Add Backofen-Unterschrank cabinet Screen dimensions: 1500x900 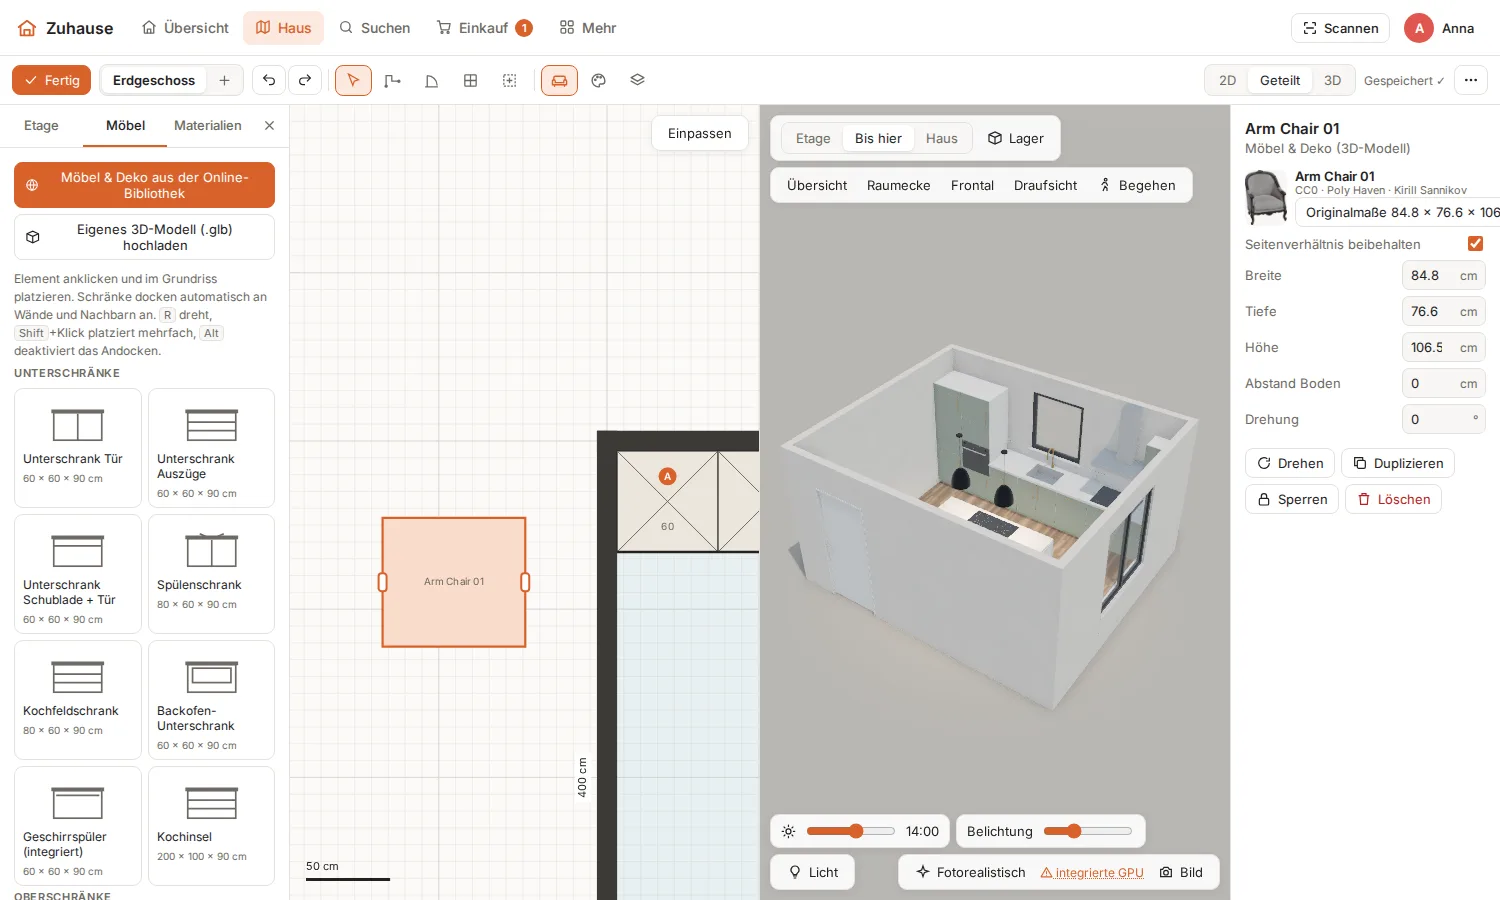click(211, 700)
